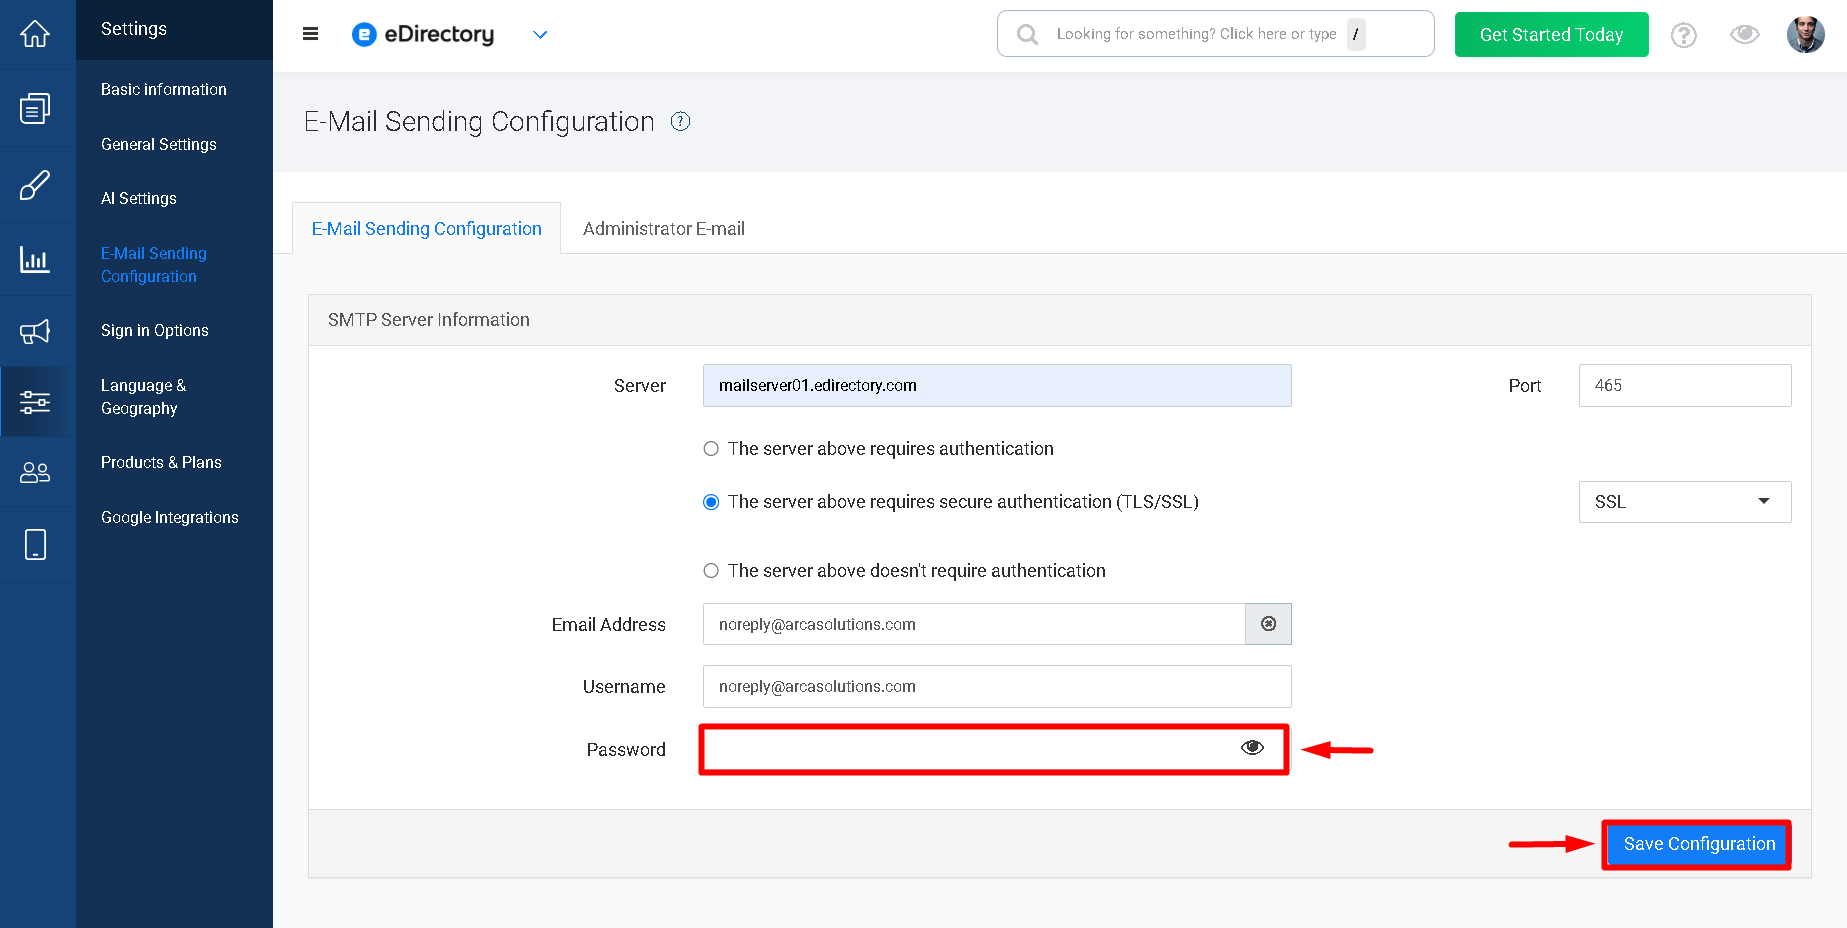Viewport: 1847px width, 928px height.
Task: Open E-Mail Sending Configuration sidebar item
Action: 154,265
